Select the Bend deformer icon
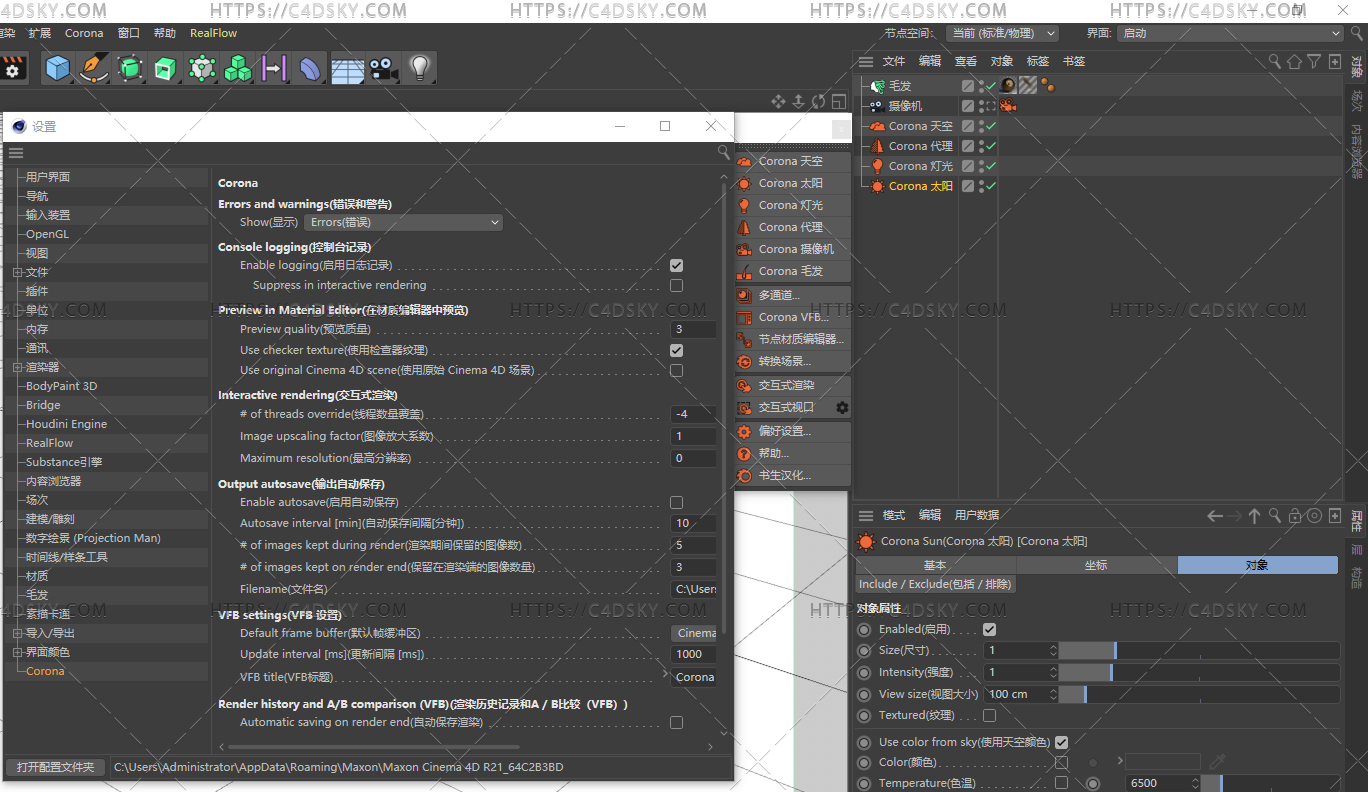The height and width of the screenshot is (792, 1368). pyautogui.click(x=310, y=68)
